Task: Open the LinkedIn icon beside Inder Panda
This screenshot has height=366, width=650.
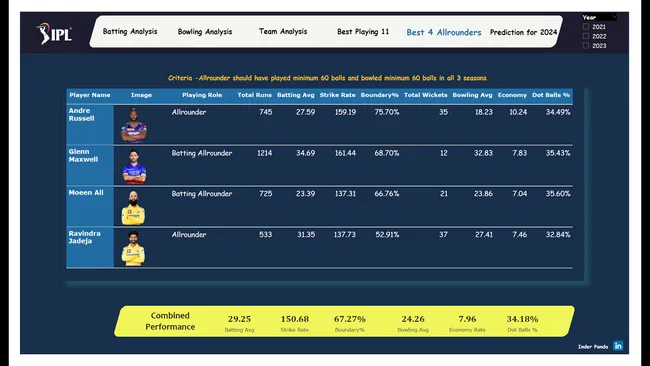Action: coord(618,346)
